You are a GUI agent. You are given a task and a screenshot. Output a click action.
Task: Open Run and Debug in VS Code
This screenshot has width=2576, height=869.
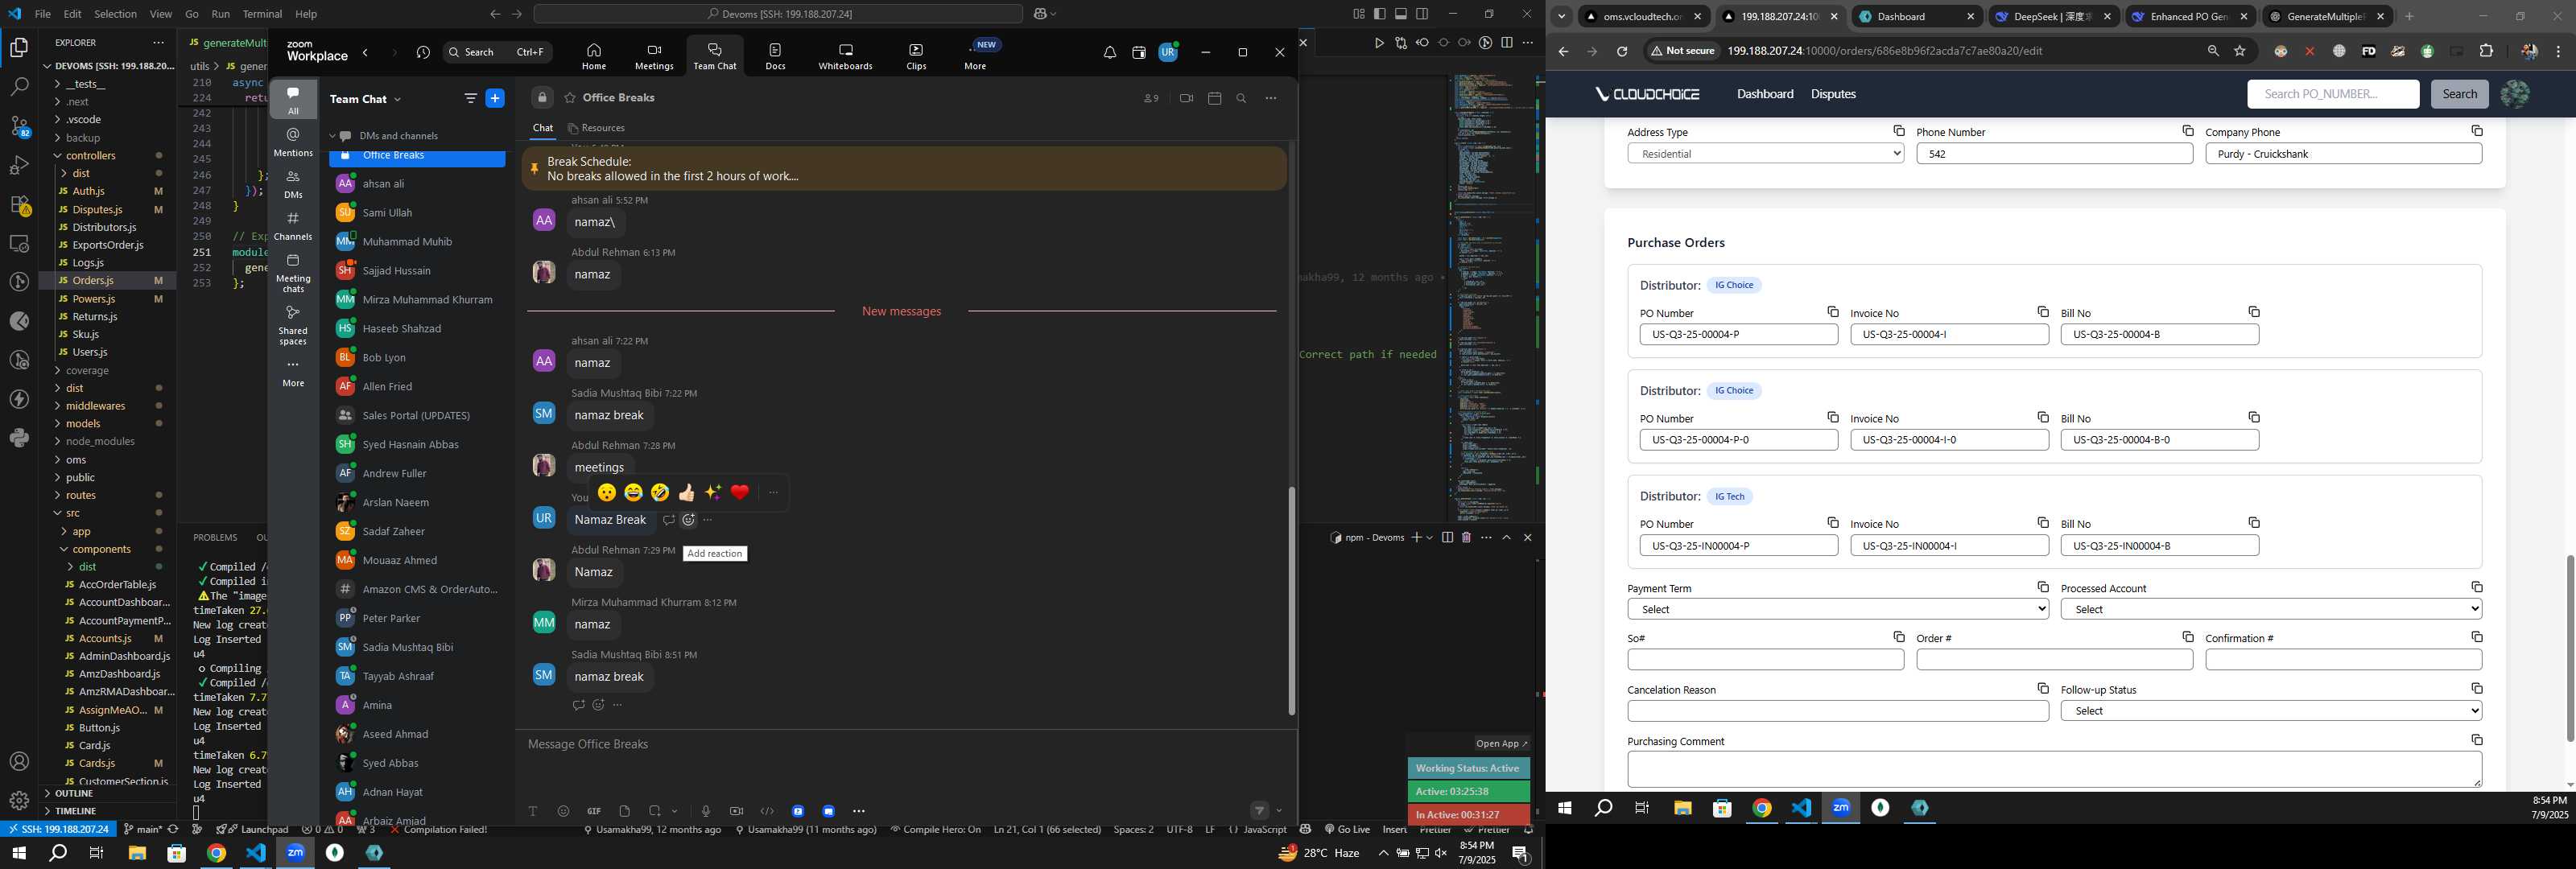tap(19, 165)
